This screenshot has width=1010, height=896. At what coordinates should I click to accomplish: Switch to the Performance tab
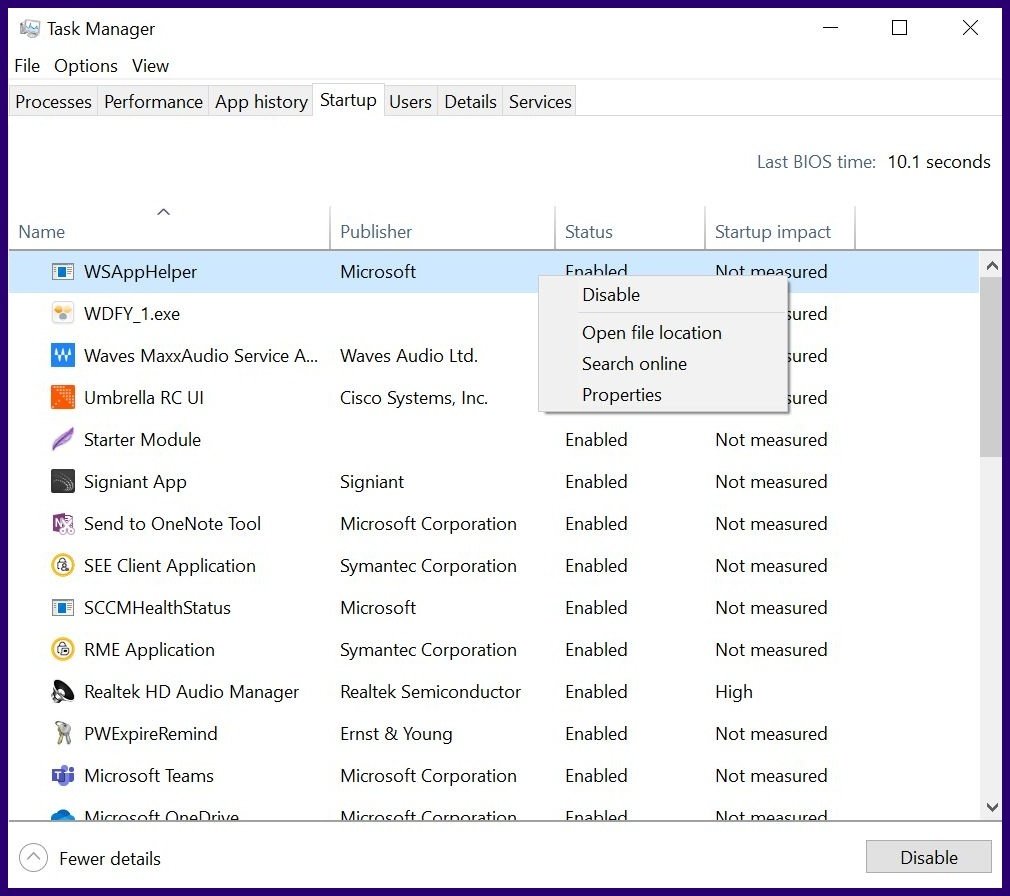[153, 102]
